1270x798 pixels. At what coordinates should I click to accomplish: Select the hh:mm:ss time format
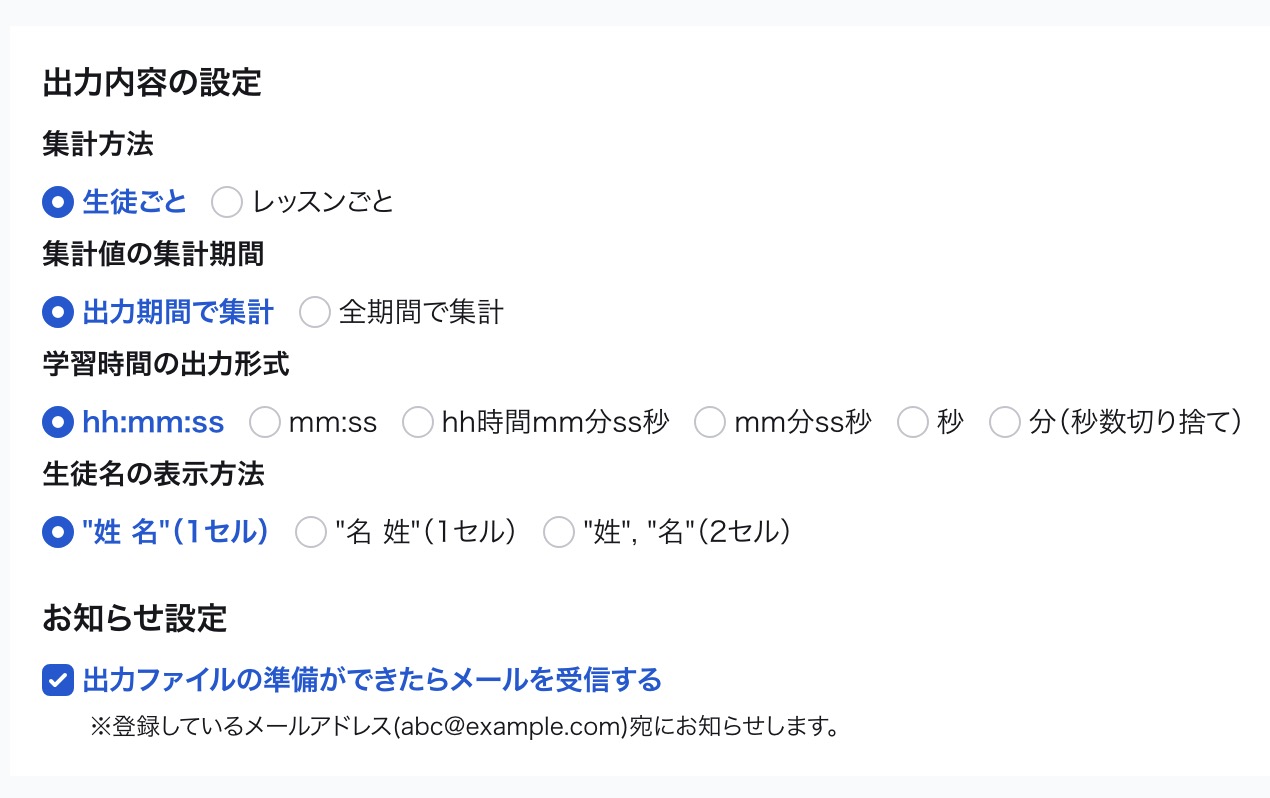tap(58, 422)
